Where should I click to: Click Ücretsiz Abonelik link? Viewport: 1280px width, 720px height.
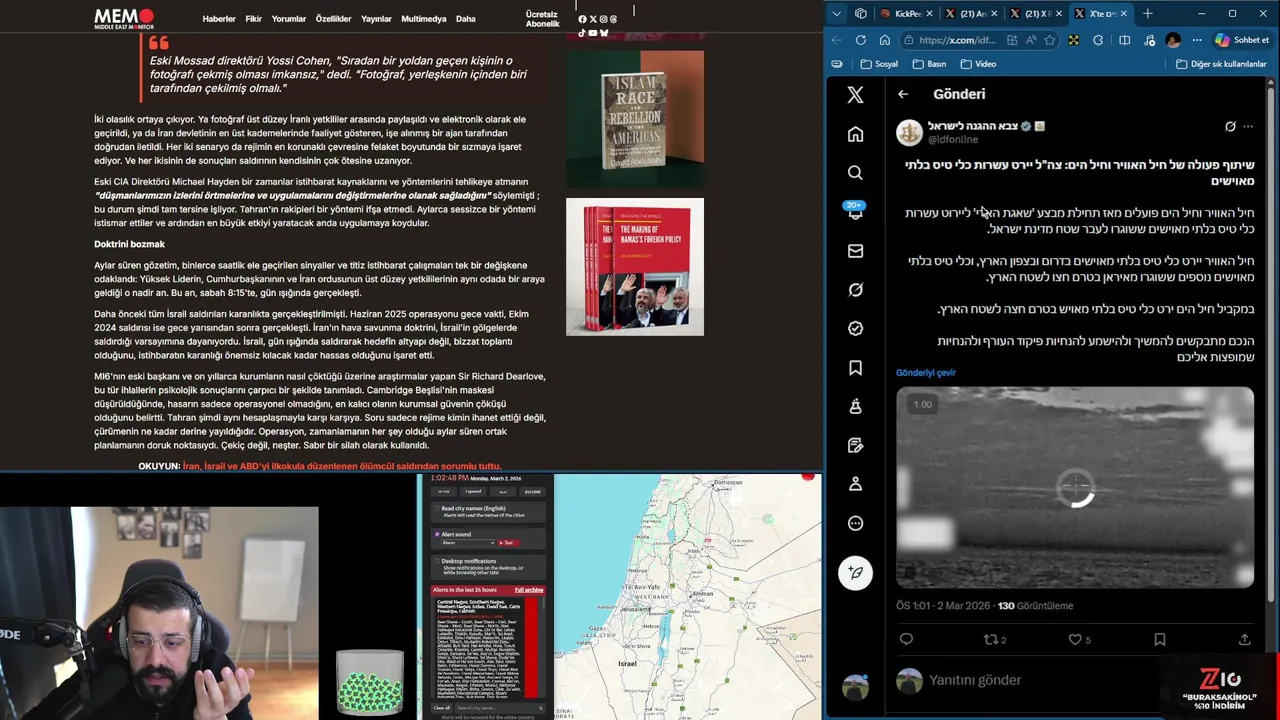point(543,19)
